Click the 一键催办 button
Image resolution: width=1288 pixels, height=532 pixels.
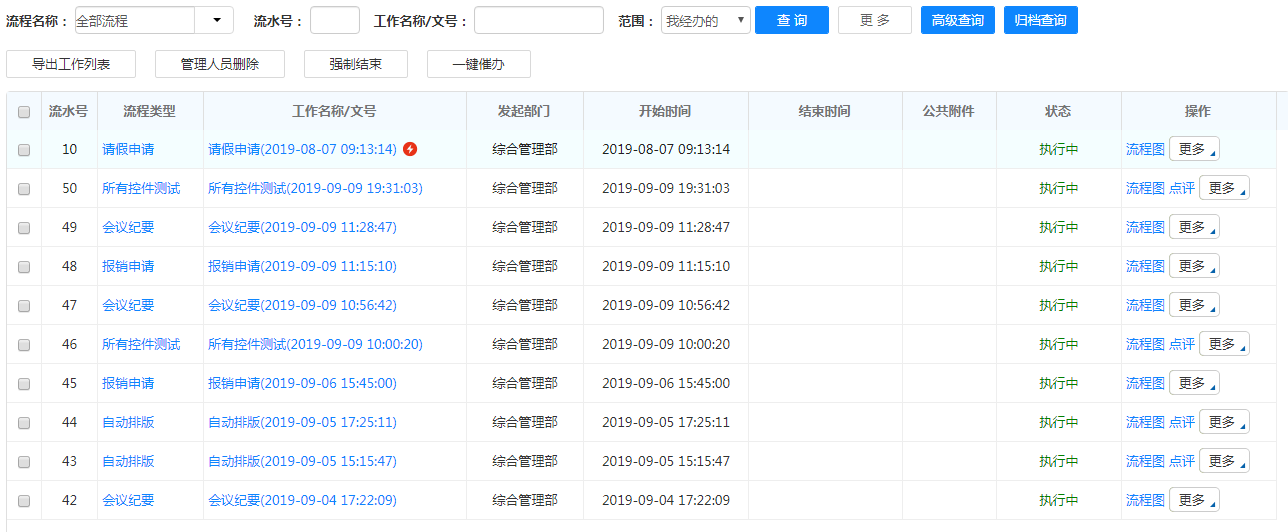(478, 64)
